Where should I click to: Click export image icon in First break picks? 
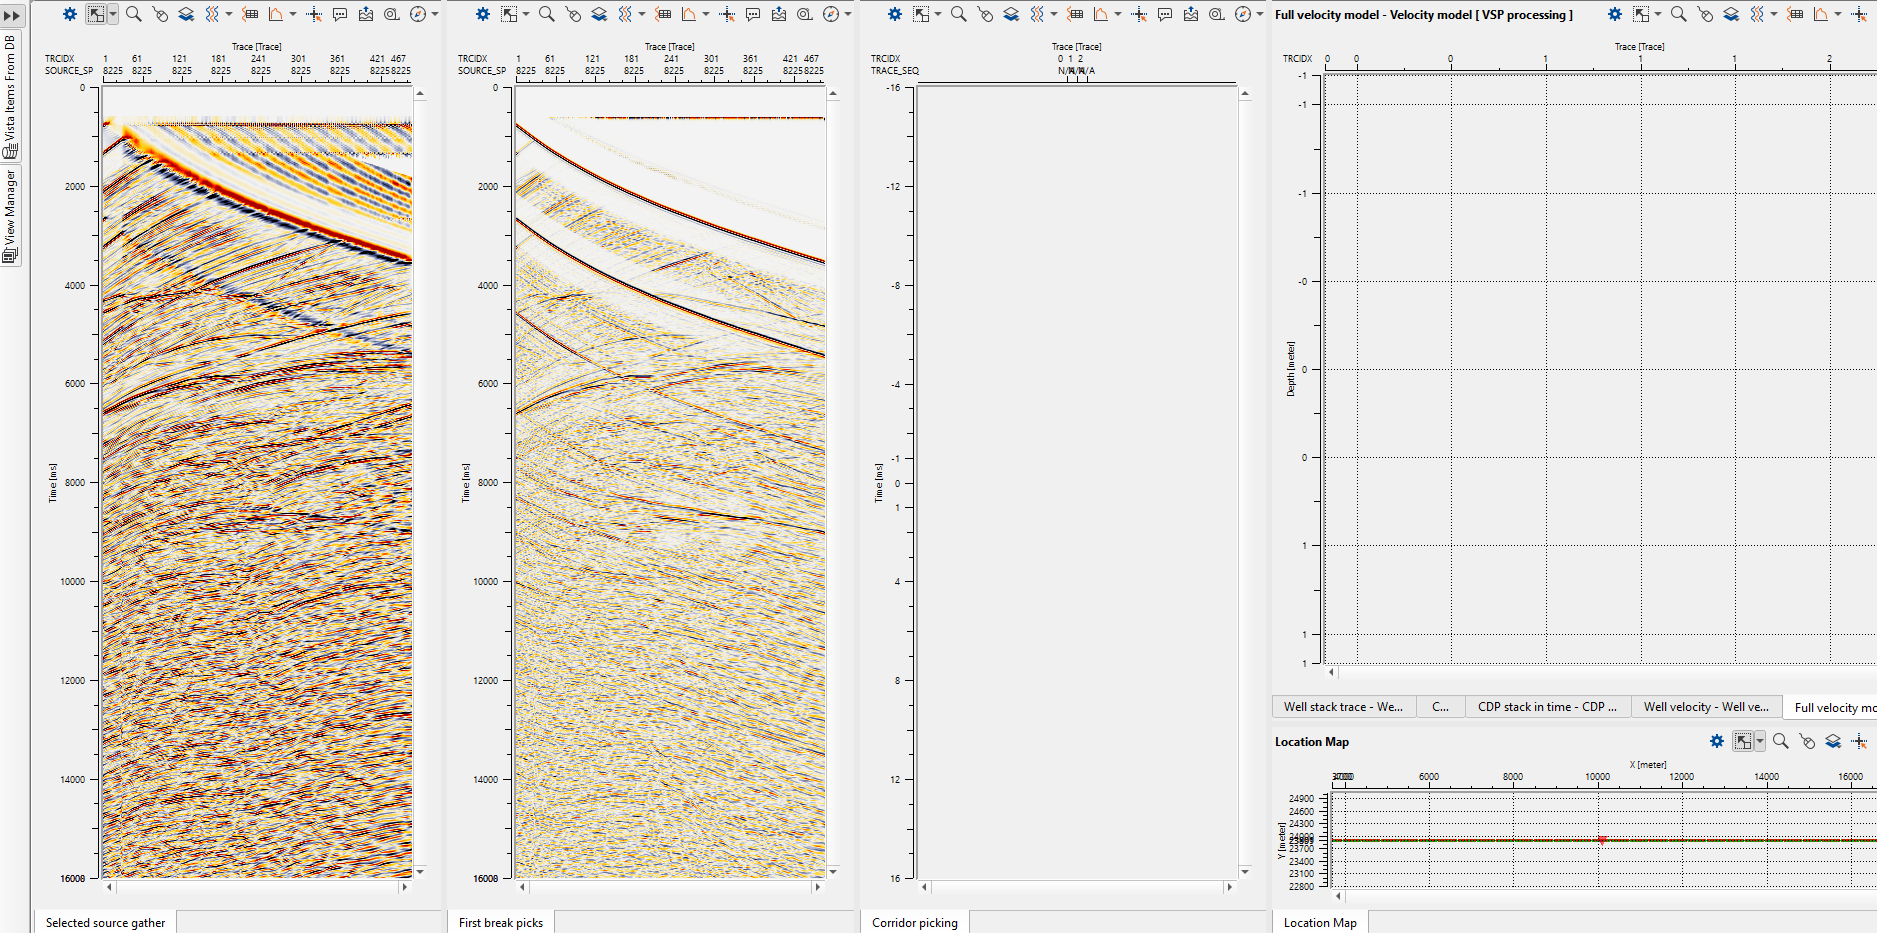pyautogui.click(x=779, y=14)
